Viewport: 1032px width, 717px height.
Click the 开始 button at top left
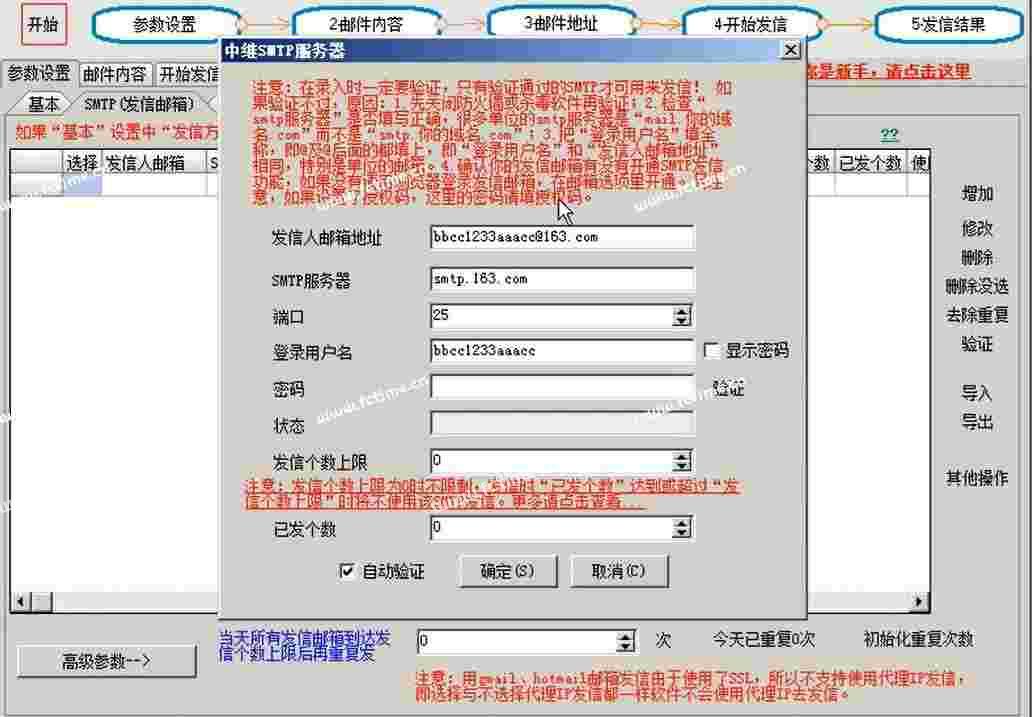tap(43, 25)
